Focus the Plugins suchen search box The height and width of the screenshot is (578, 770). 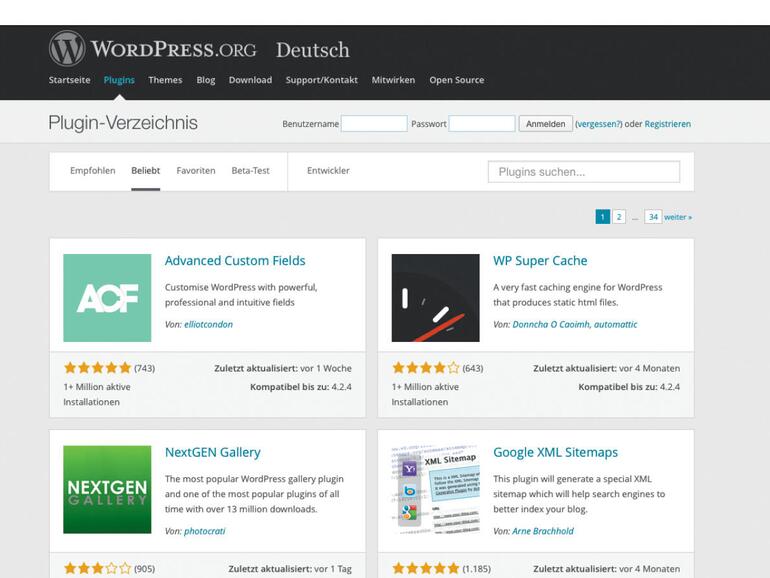pyautogui.click(x=584, y=172)
